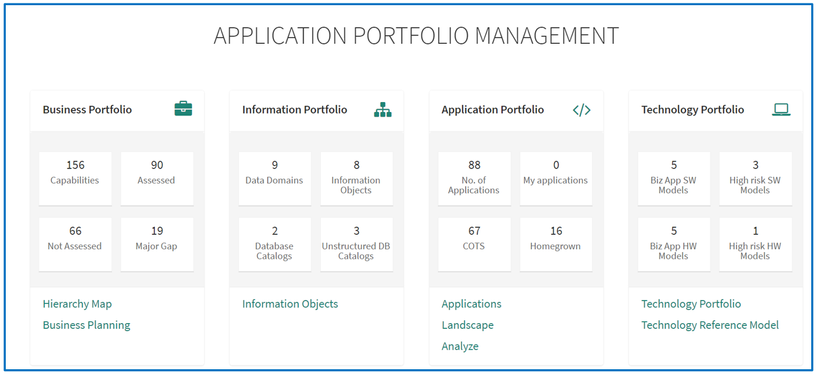Click the Application Portfolio card heading
This screenshot has height=375, width=817.
(x=492, y=110)
